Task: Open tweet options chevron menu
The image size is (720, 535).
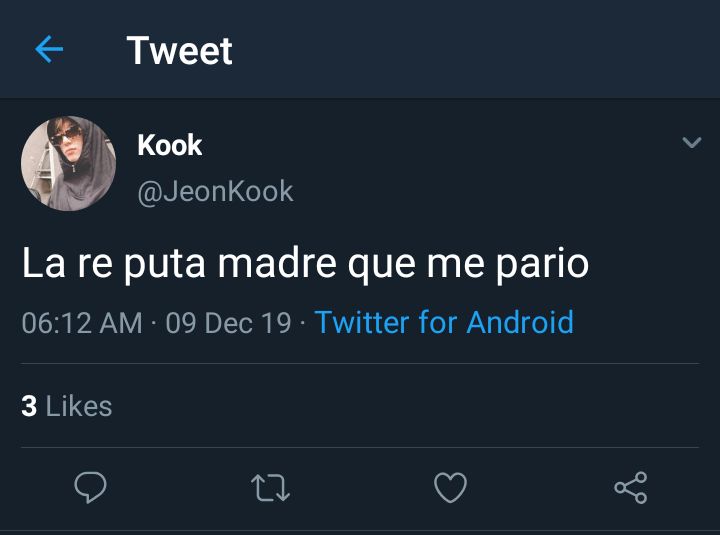Action: click(692, 142)
